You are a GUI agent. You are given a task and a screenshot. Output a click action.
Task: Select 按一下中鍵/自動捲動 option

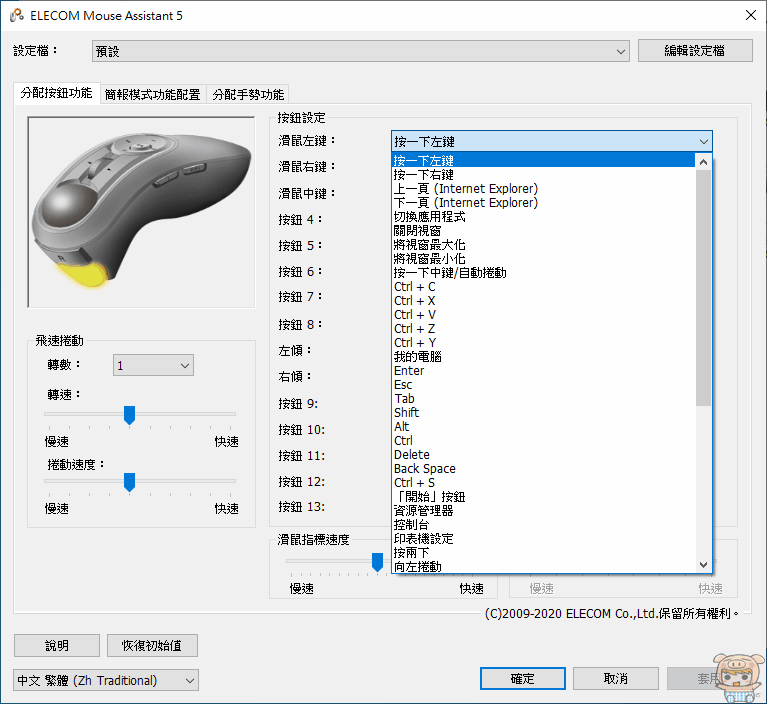543,273
